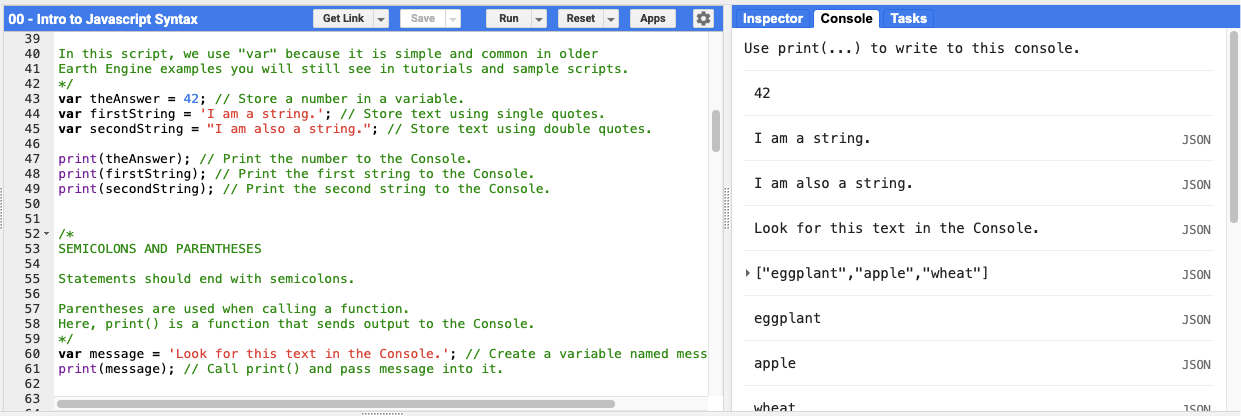Click the console panel vertical scrollbar

click(1234, 125)
